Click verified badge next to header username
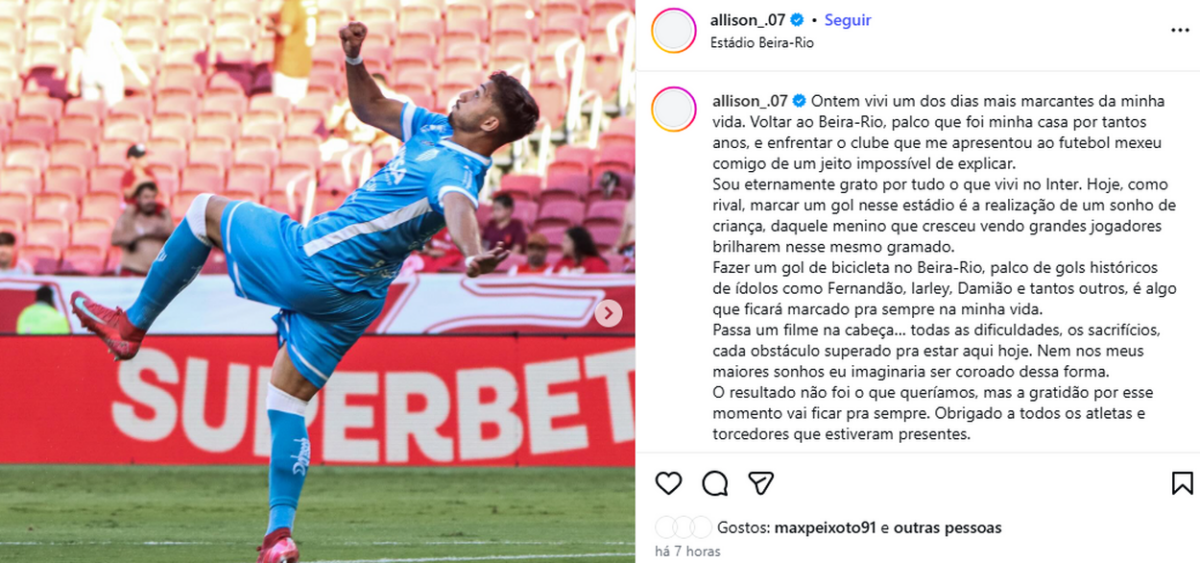 (797, 20)
